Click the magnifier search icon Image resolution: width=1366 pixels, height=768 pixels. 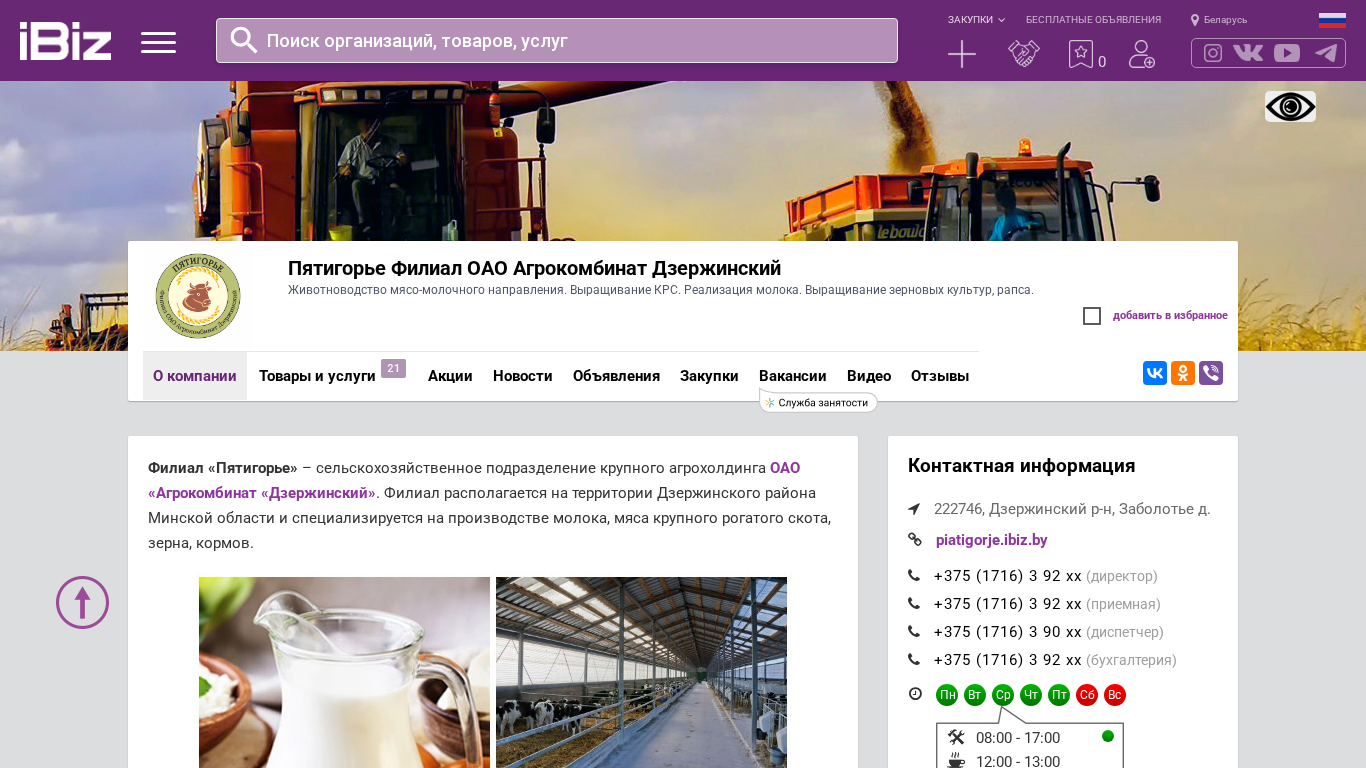[x=244, y=40]
